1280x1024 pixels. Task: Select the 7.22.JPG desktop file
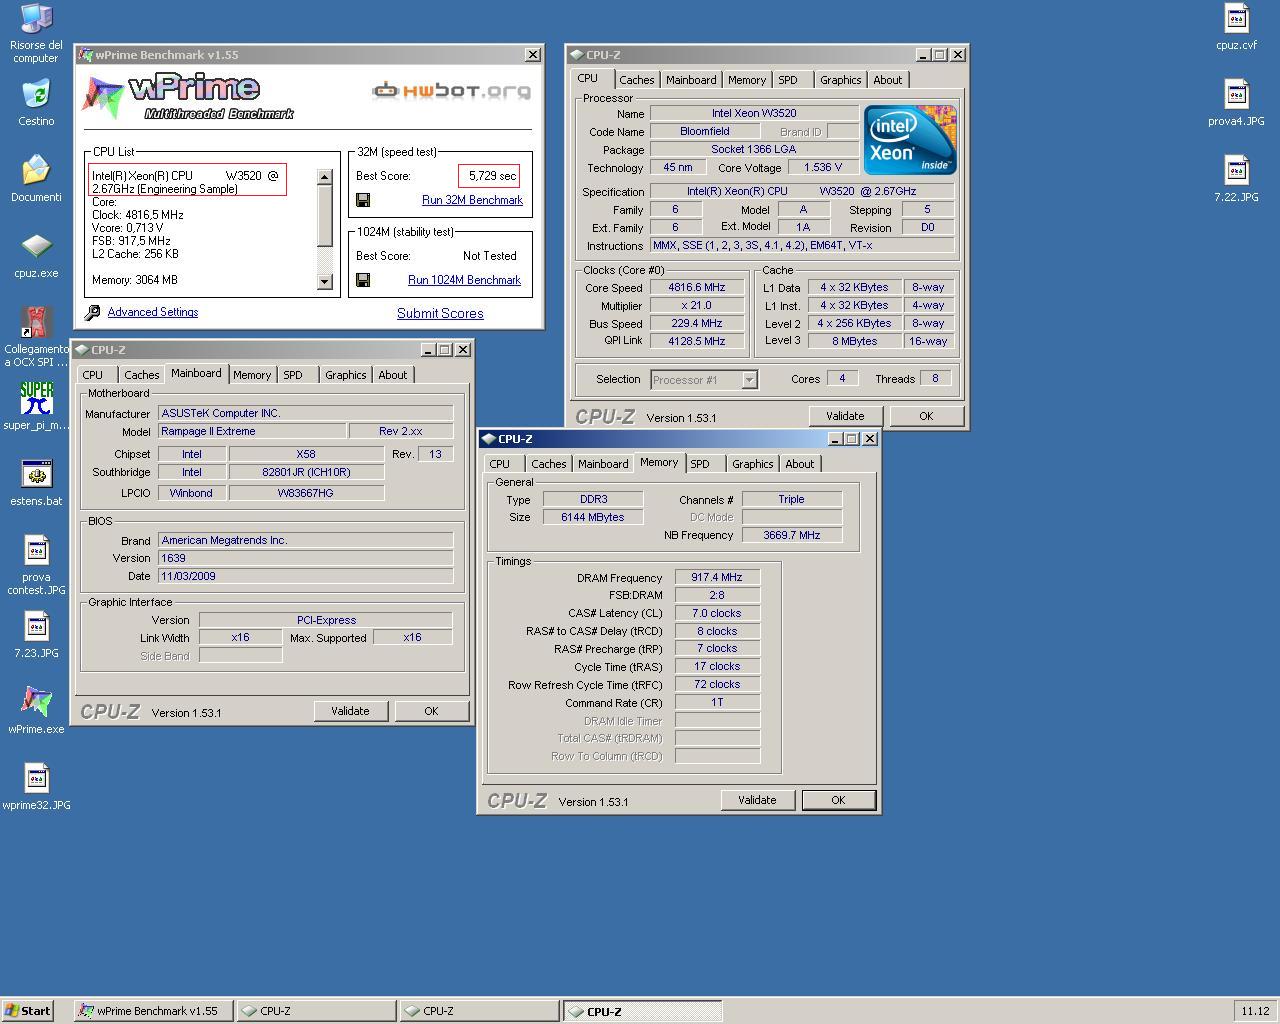(x=1236, y=179)
